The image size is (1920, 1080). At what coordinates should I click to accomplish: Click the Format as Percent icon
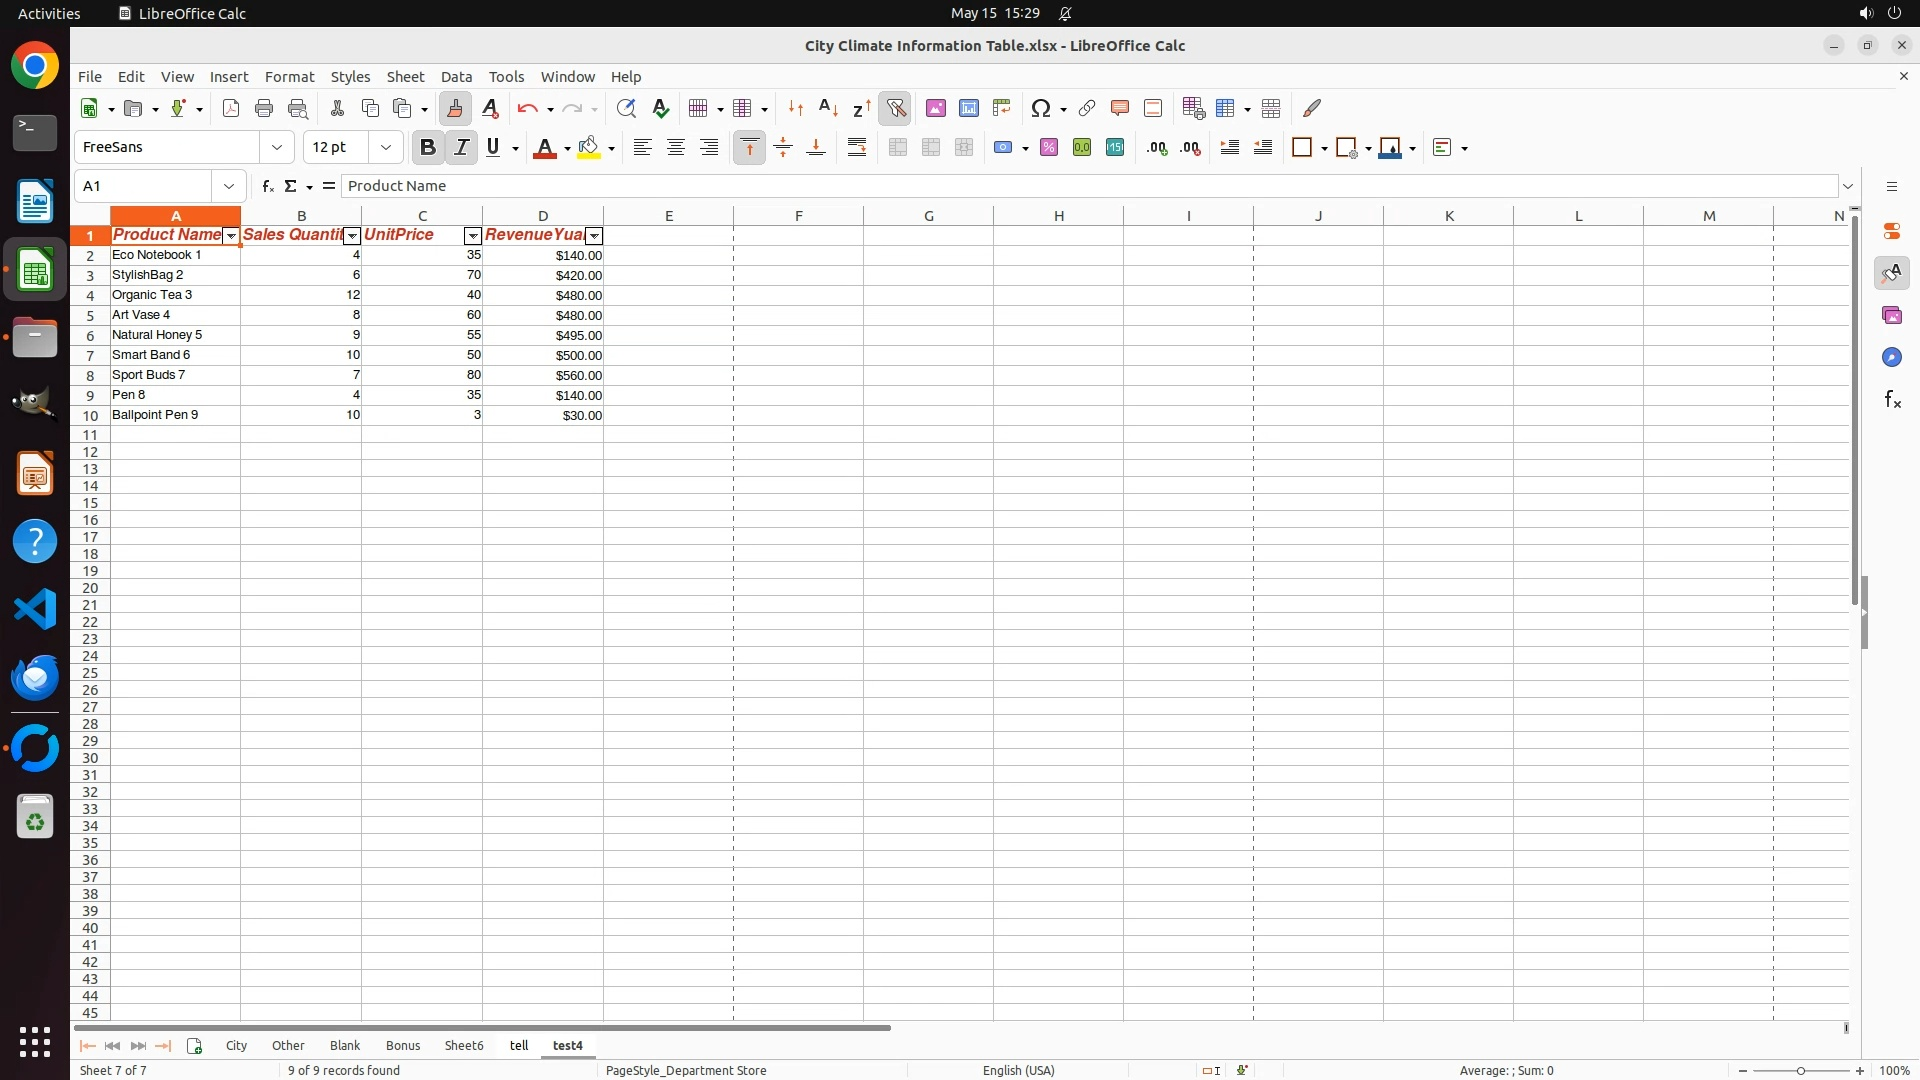(x=1049, y=147)
